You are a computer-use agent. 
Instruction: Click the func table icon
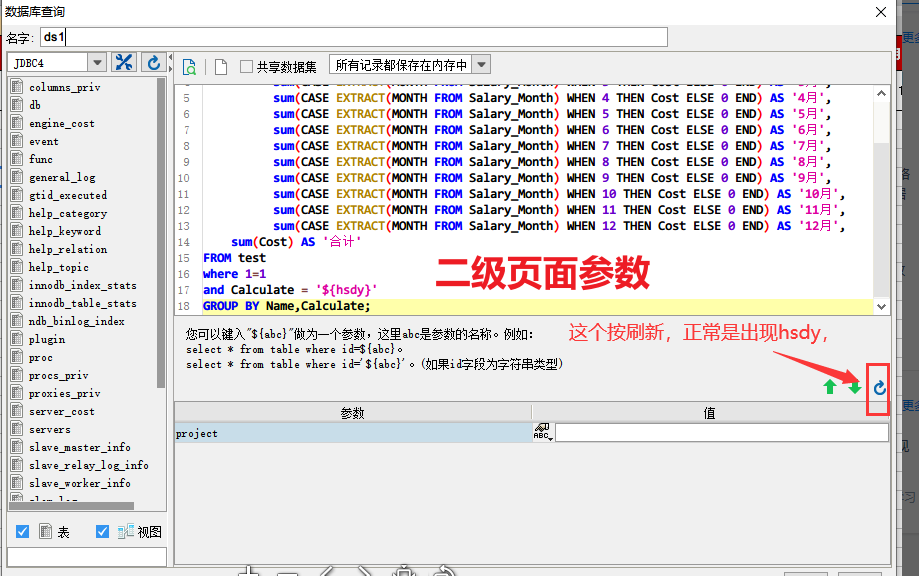click(x=18, y=159)
